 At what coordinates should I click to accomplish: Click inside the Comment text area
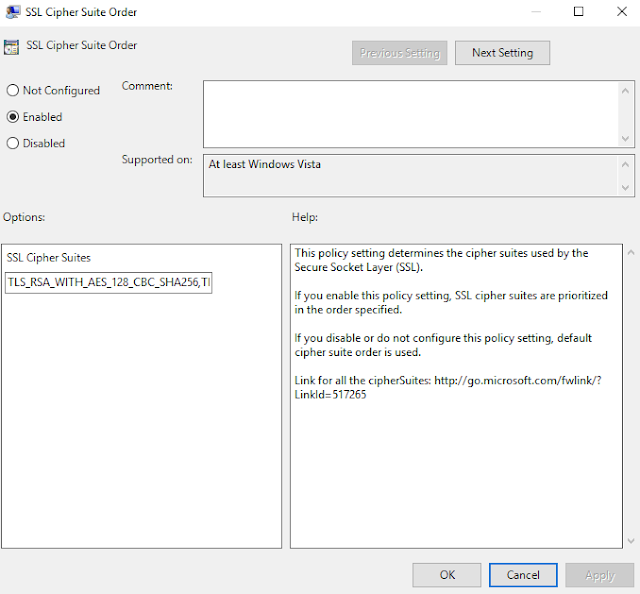pyautogui.click(x=411, y=114)
